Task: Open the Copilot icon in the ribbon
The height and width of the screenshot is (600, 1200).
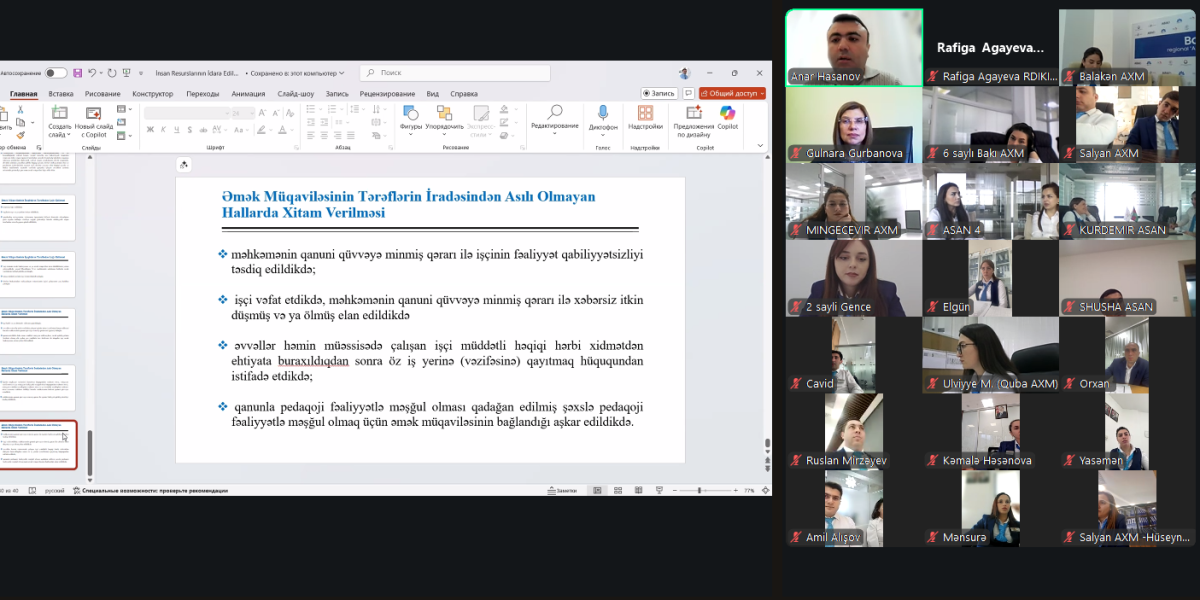Action: [x=727, y=114]
